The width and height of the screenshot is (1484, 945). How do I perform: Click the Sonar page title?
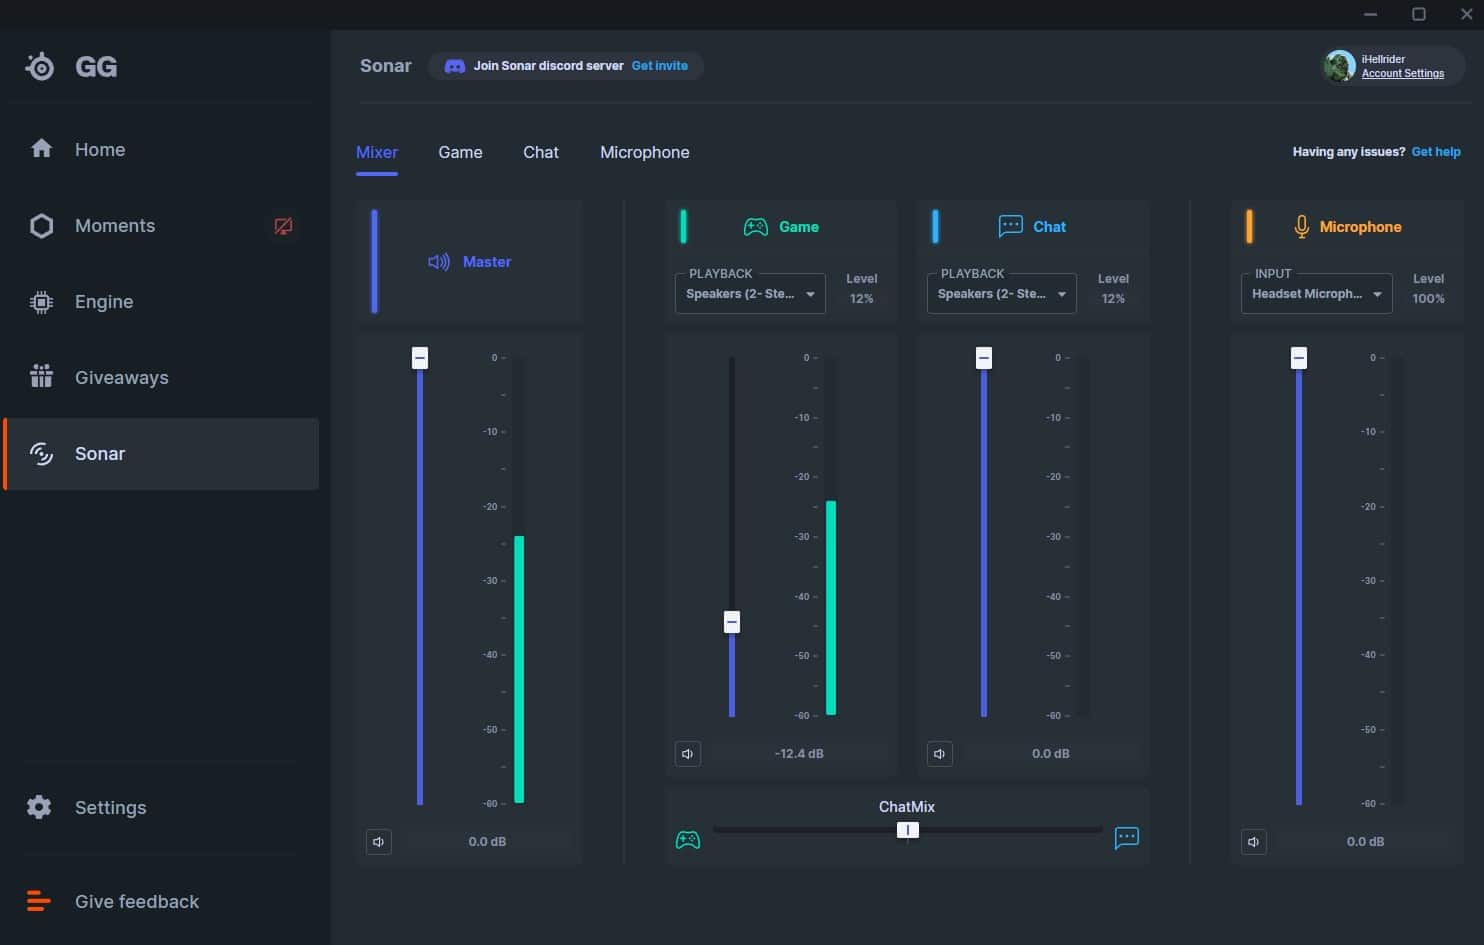[386, 66]
